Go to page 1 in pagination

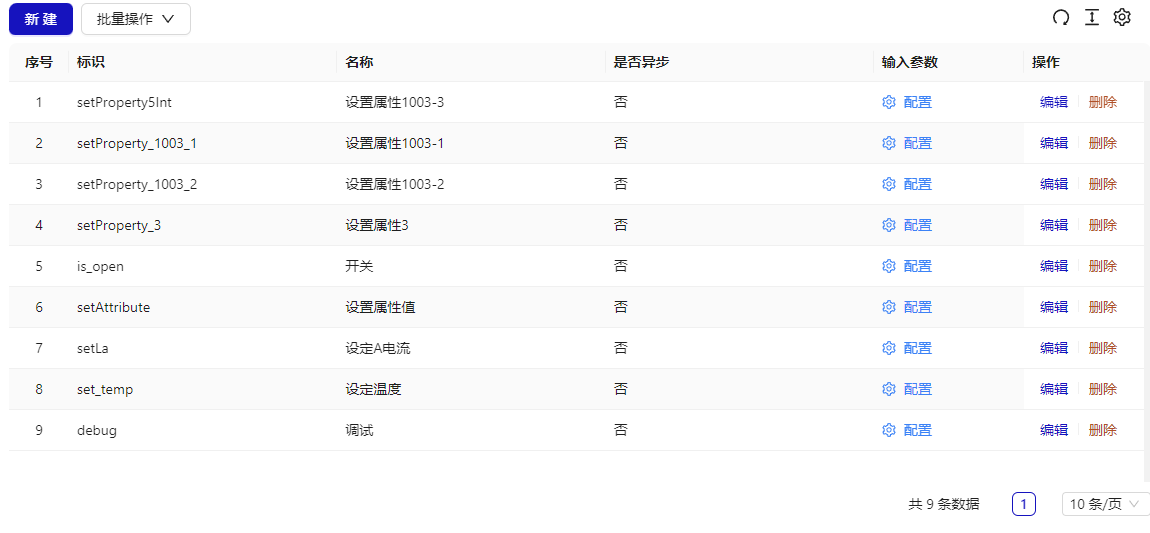tap(1023, 504)
